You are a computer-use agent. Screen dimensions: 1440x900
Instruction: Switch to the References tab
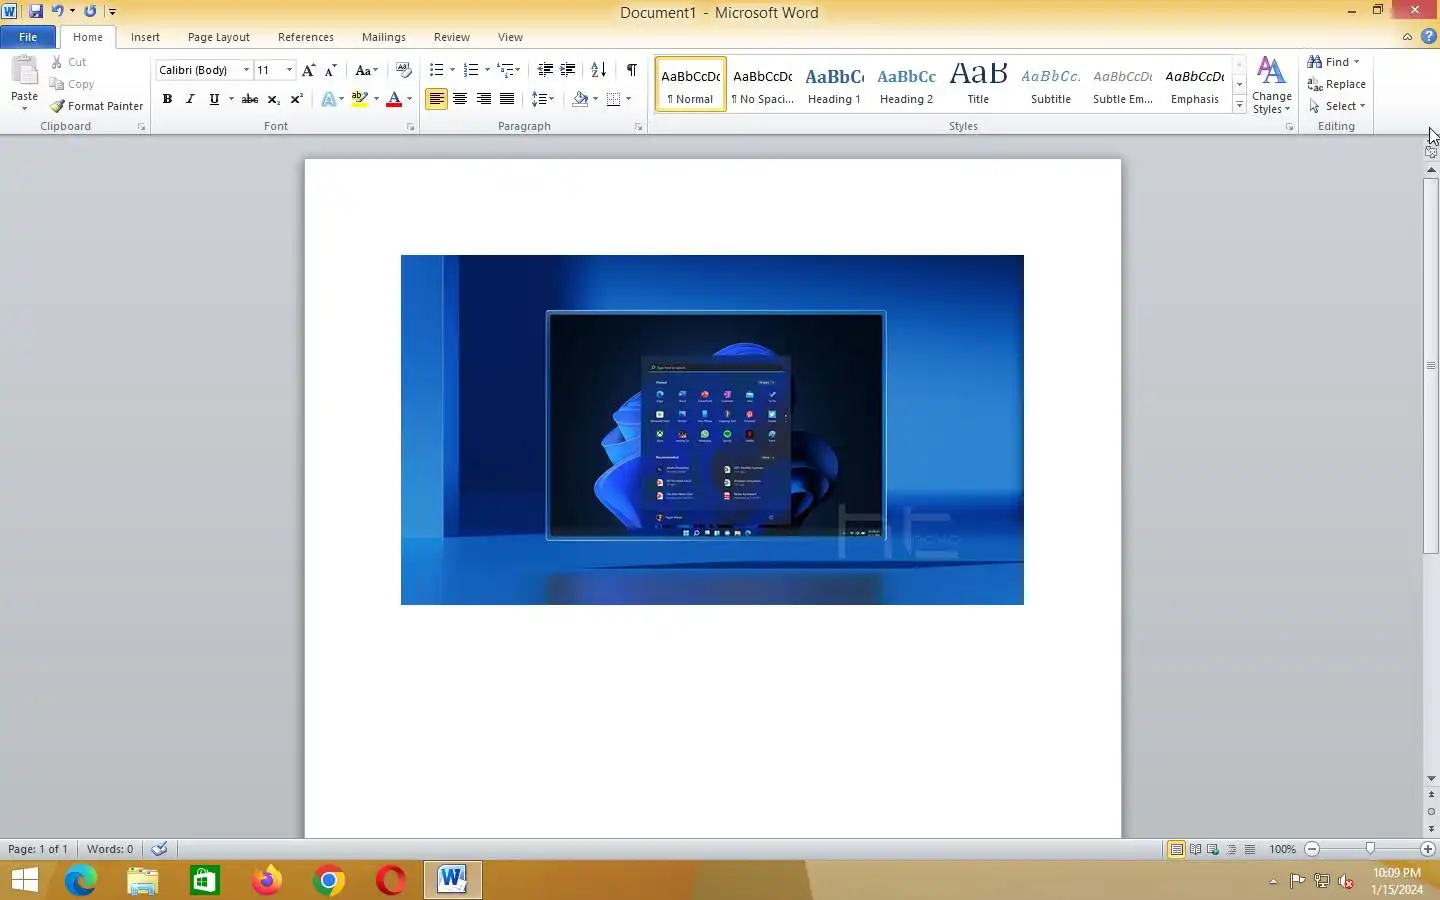(306, 37)
